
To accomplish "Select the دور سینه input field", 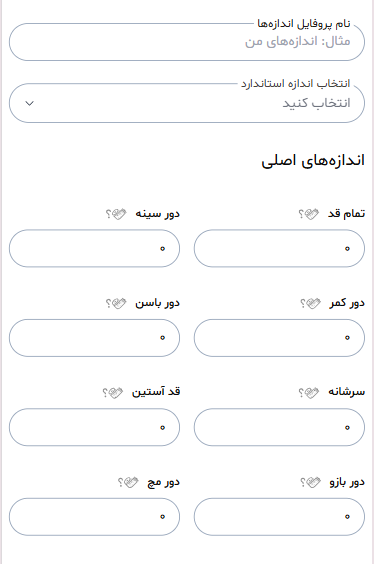I will (x=94, y=248).
